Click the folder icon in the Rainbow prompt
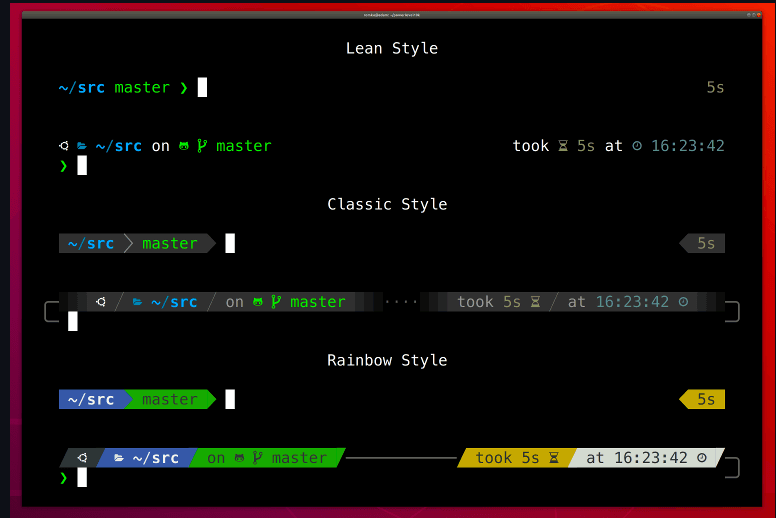776x518 pixels. pyautogui.click(x=119, y=458)
